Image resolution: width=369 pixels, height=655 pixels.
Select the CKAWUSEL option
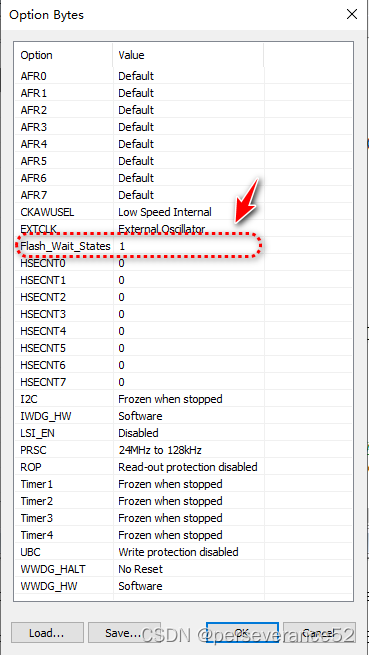pos(47,212)
